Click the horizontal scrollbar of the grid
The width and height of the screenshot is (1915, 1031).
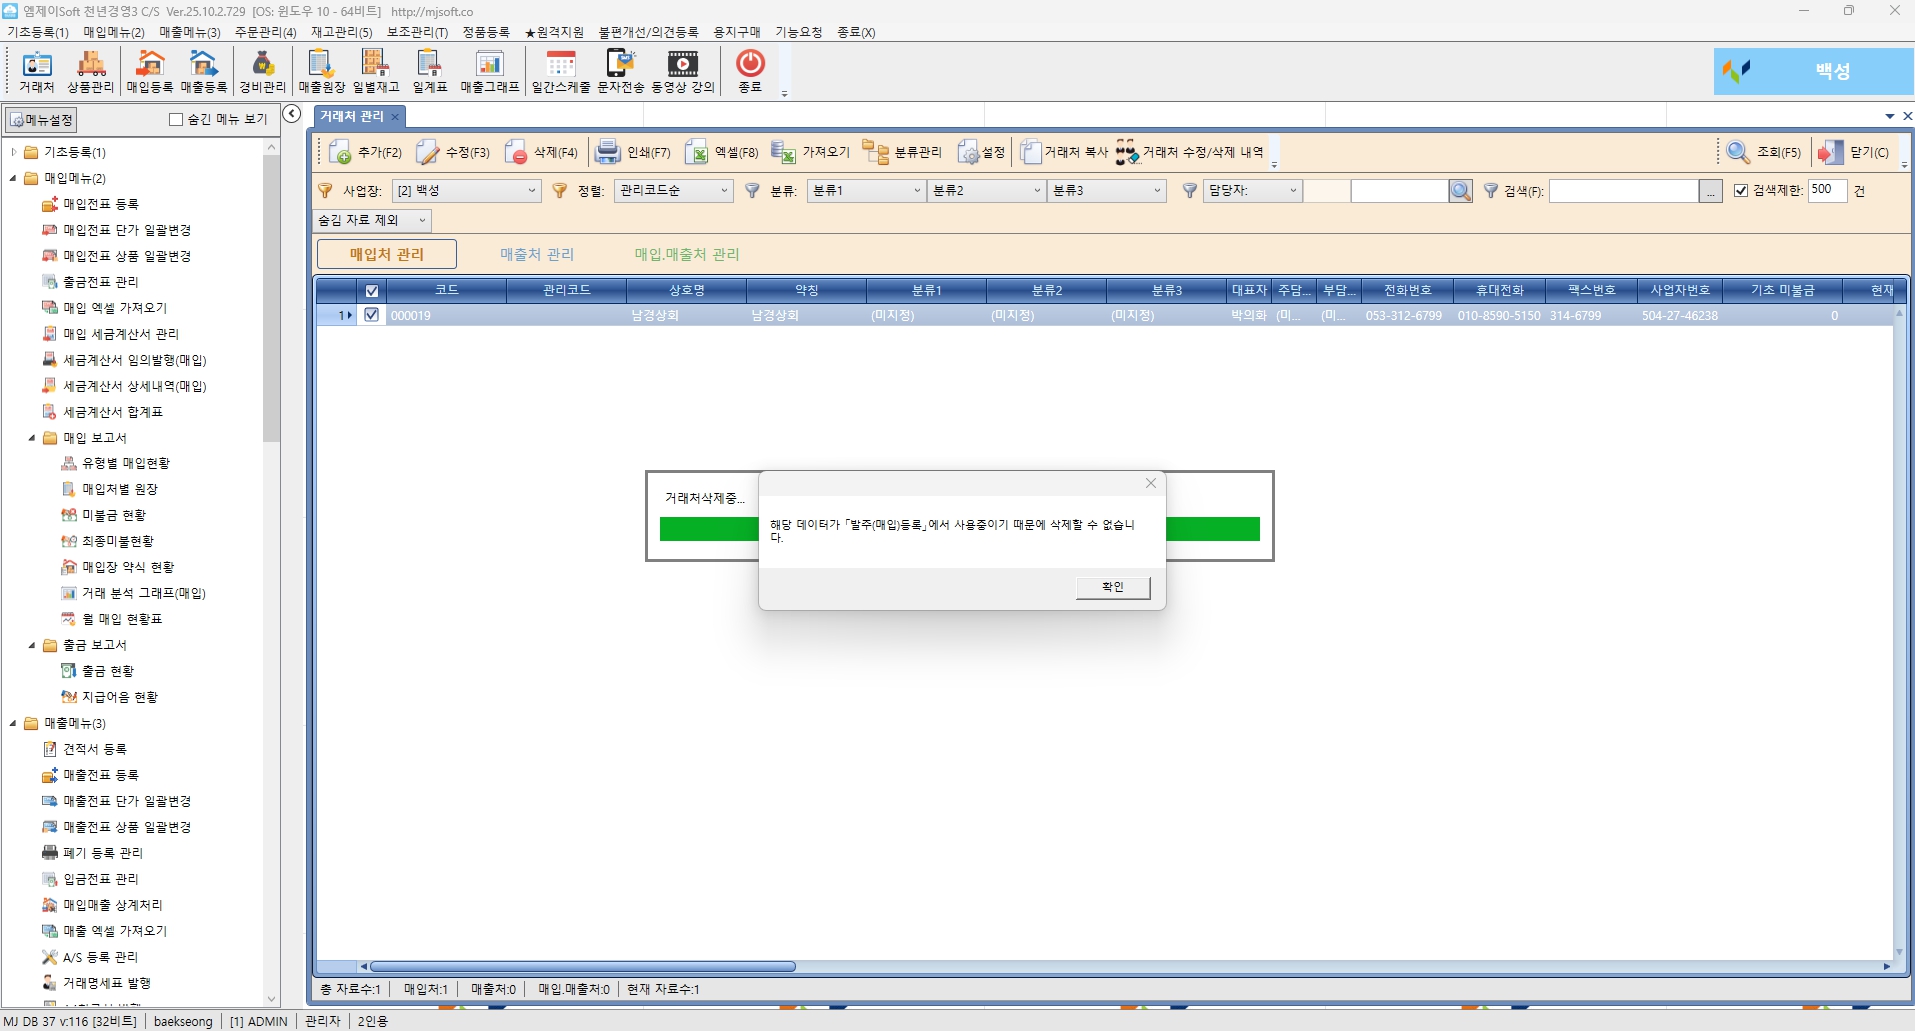point(582,966)
